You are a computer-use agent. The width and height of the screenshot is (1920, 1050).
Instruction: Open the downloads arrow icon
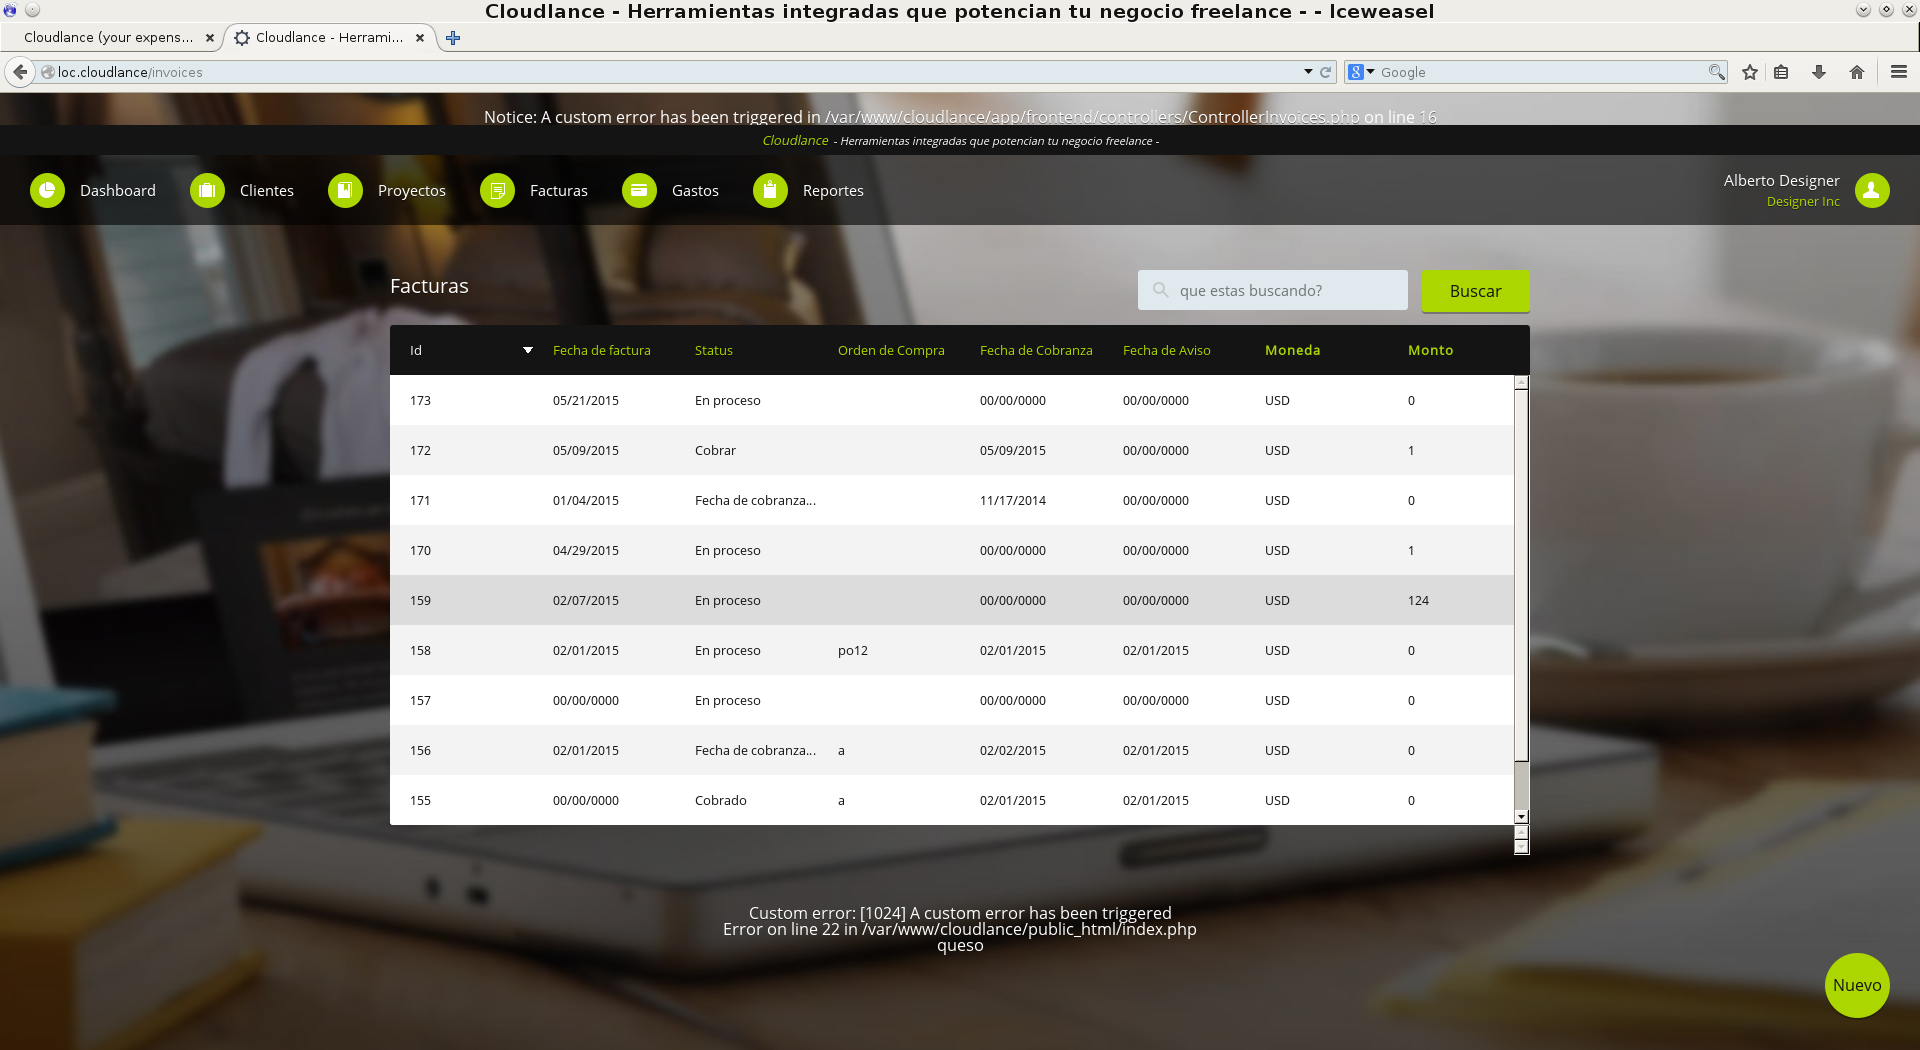[1819, 72]
